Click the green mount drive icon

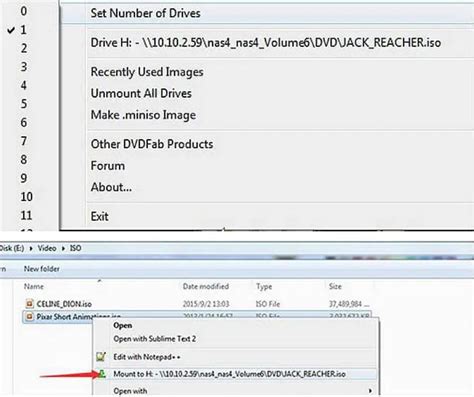[102, 374]
